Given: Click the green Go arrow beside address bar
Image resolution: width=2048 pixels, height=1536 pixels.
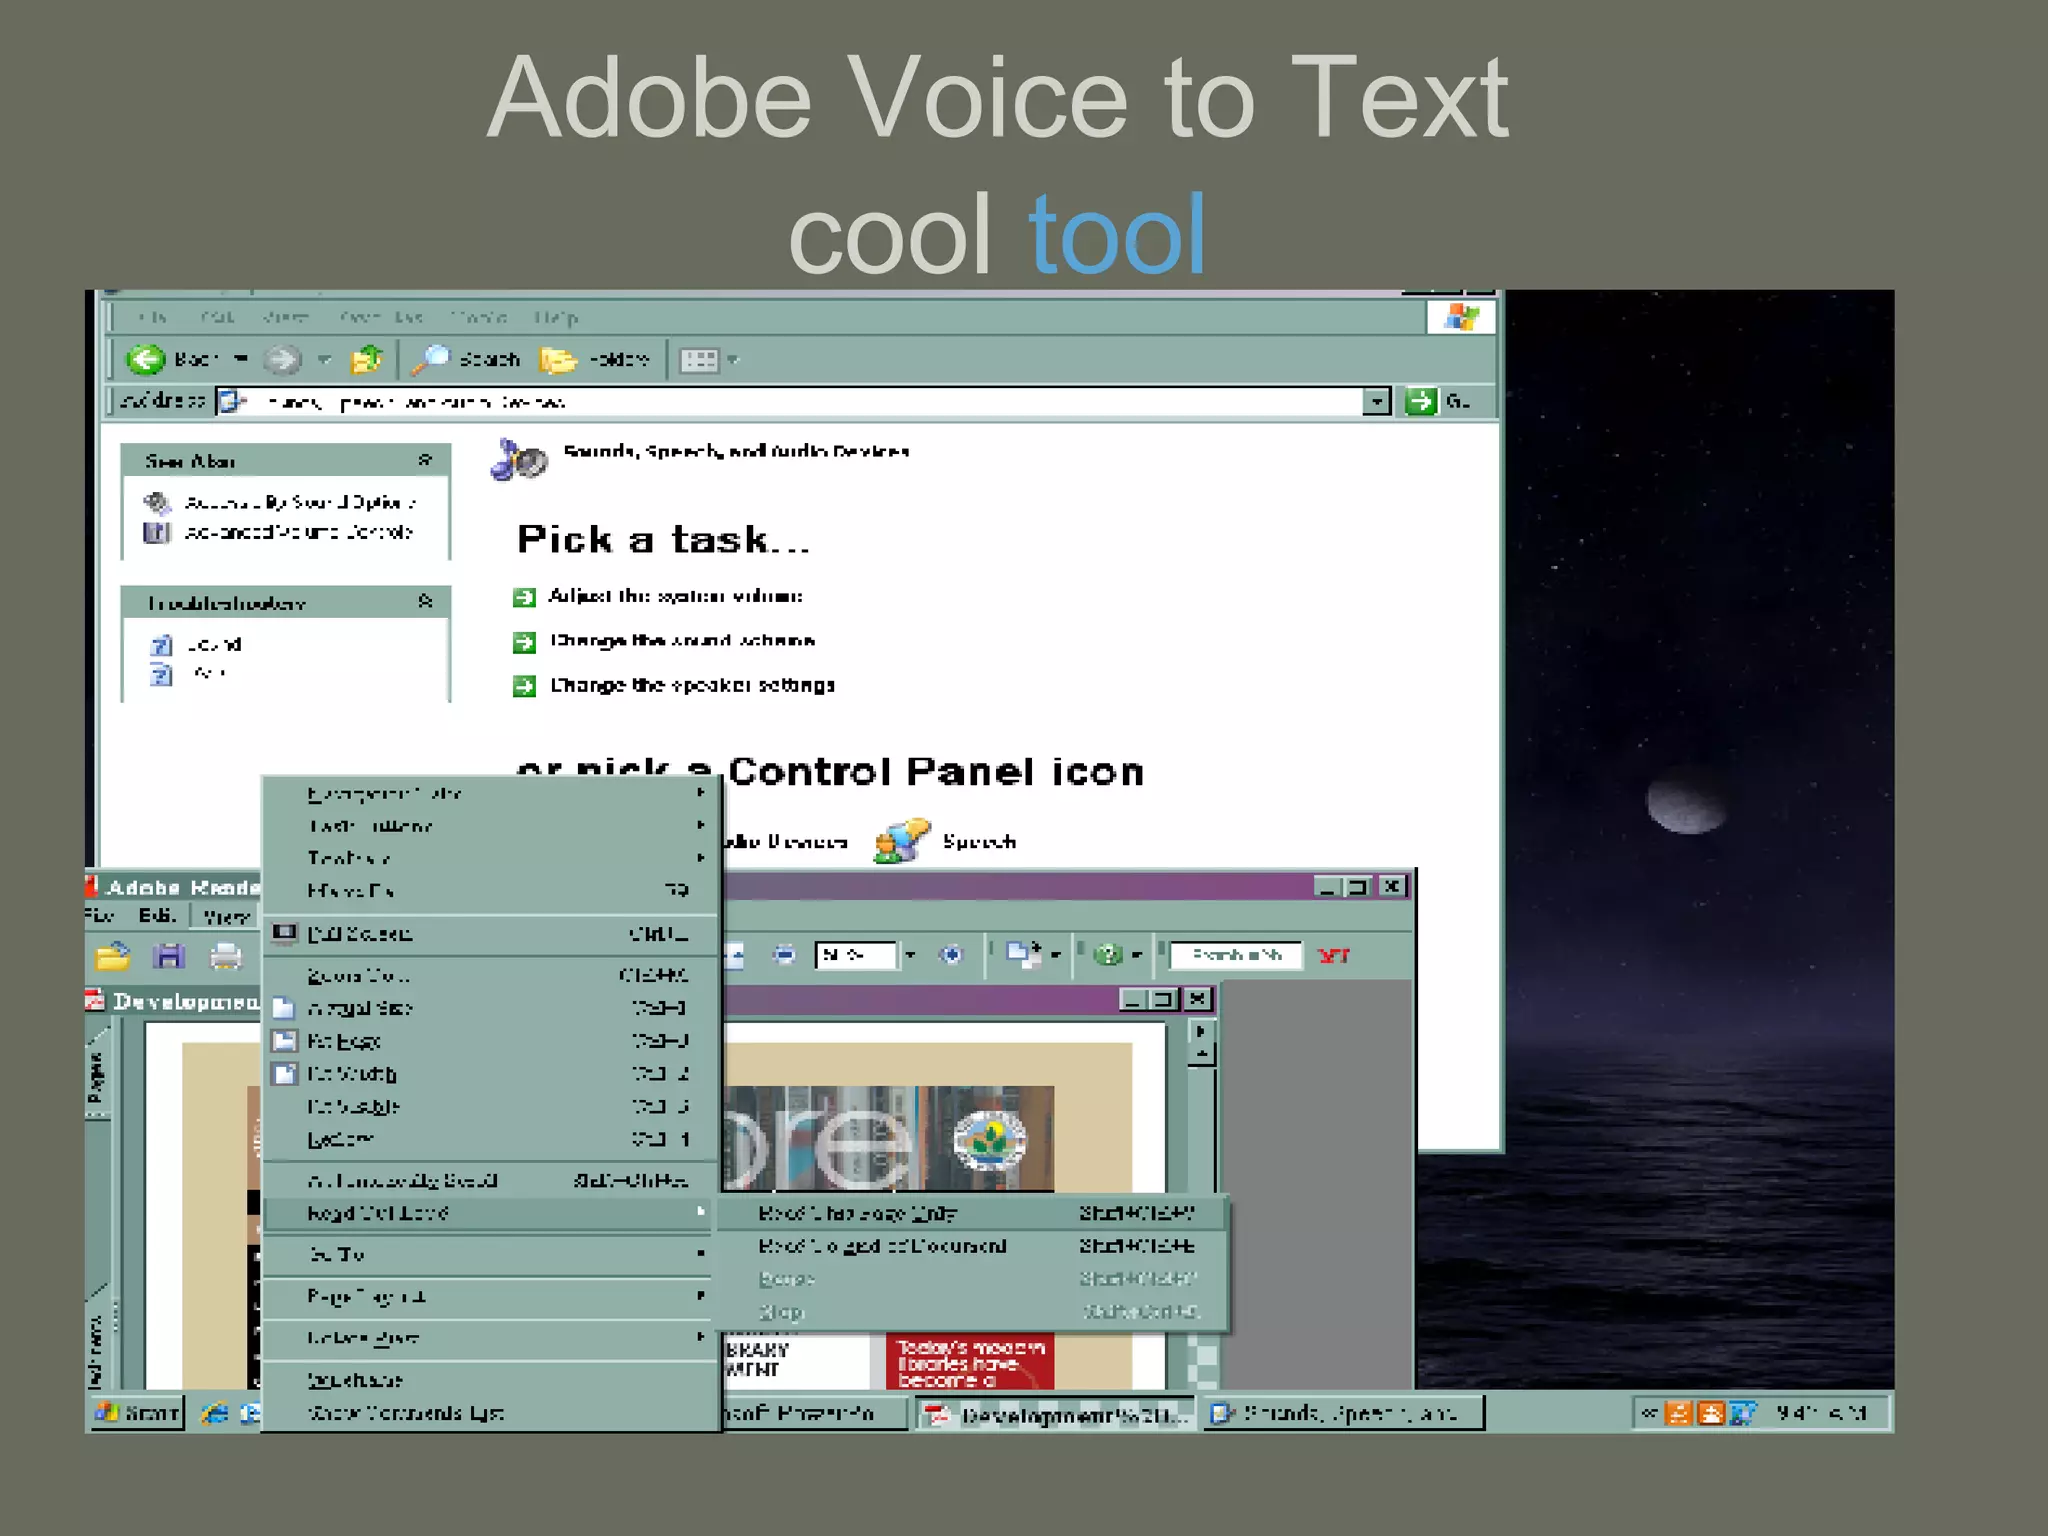Looking at the screenshot, I should (x=1420, y=402).
